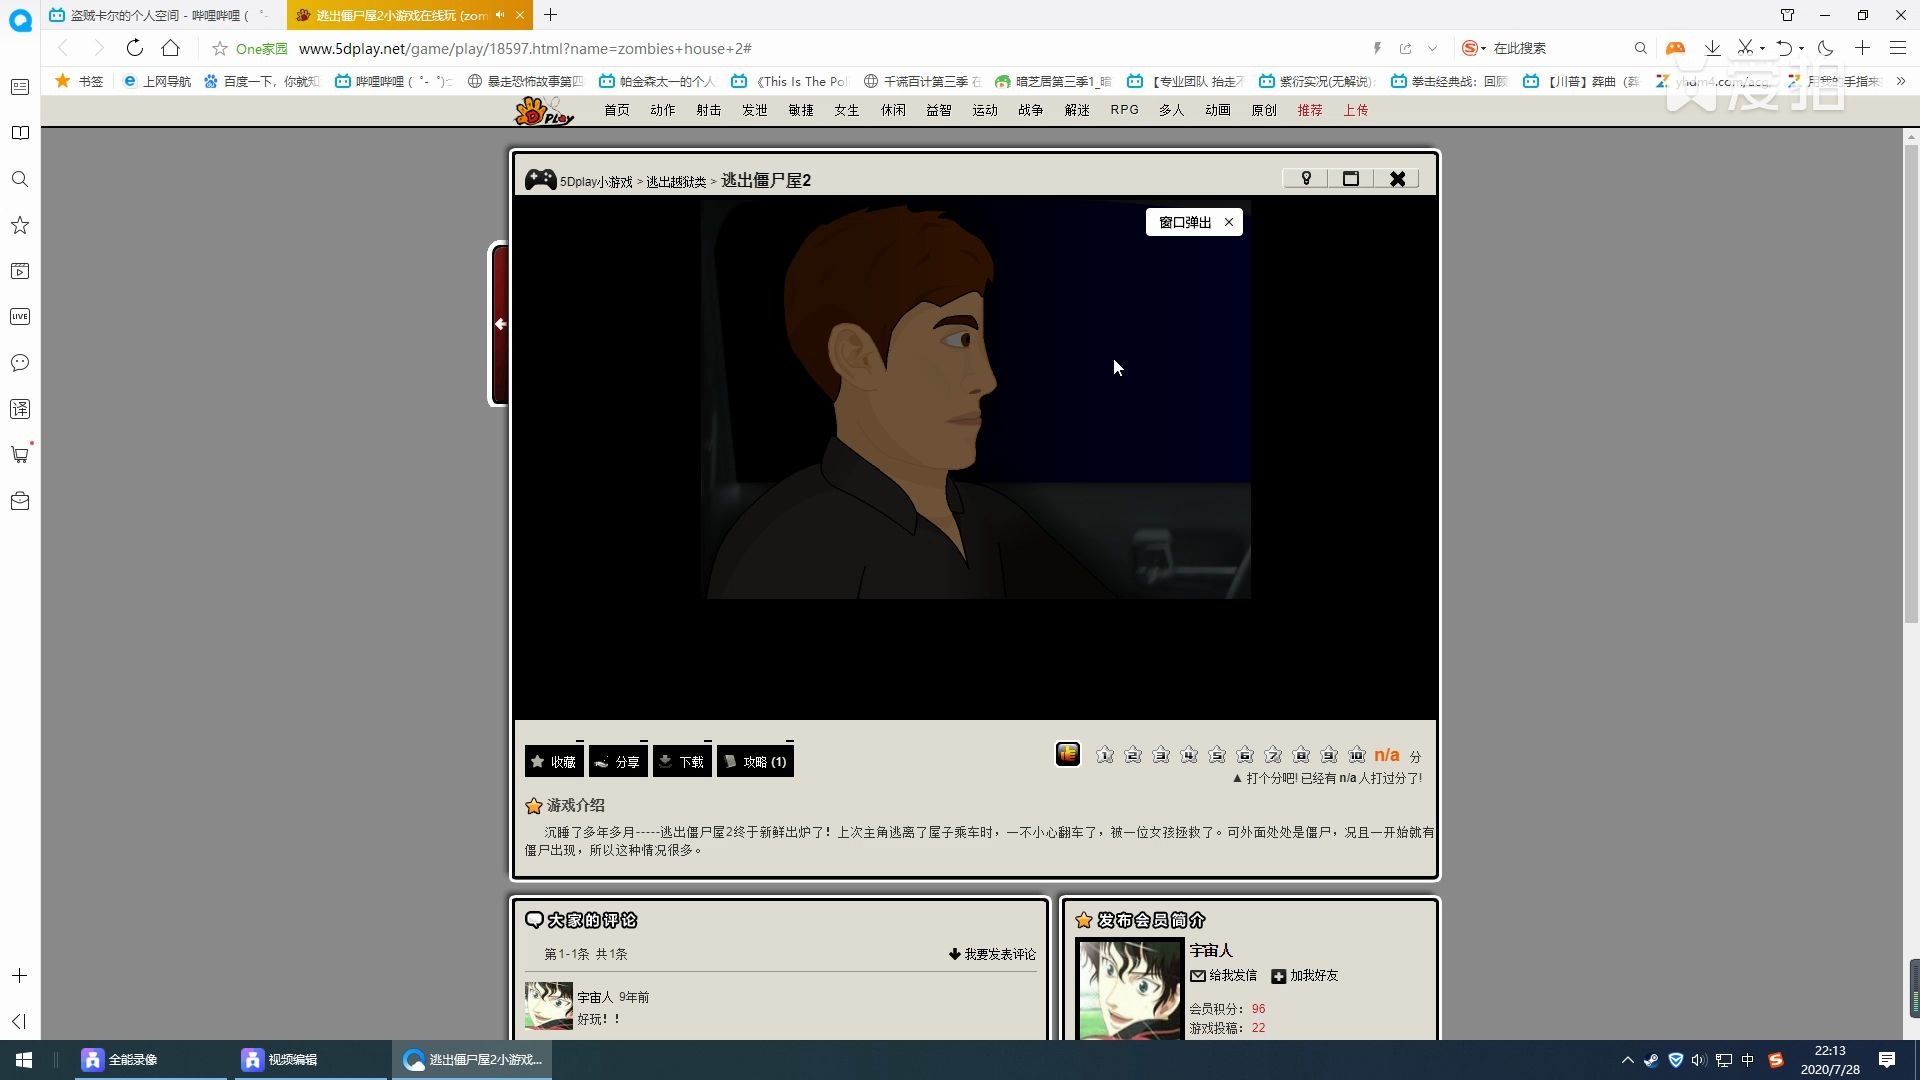This screenshot has width=1920, height=1080.
Task: Click the 逃出越狱类 breadcrumb link
Action: pyautogui.click(x=676, y=182)
